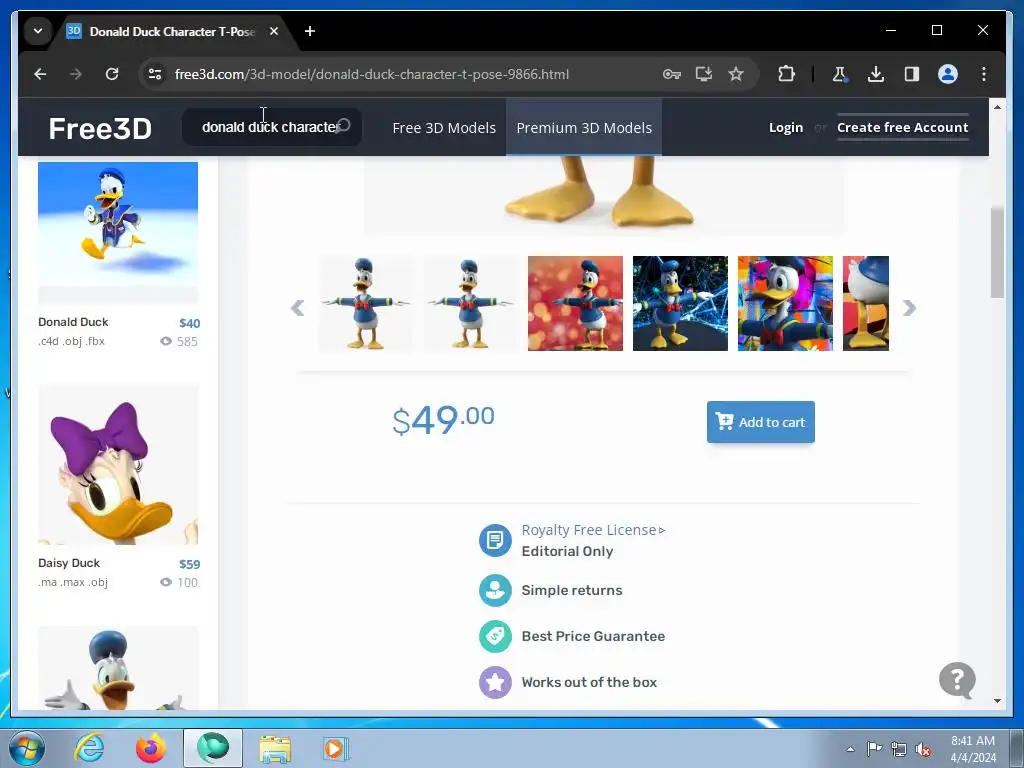Image resolution: width=1024 pixels, height=768 pixels.
Task: Click the Login link
Action: [786, 127]
